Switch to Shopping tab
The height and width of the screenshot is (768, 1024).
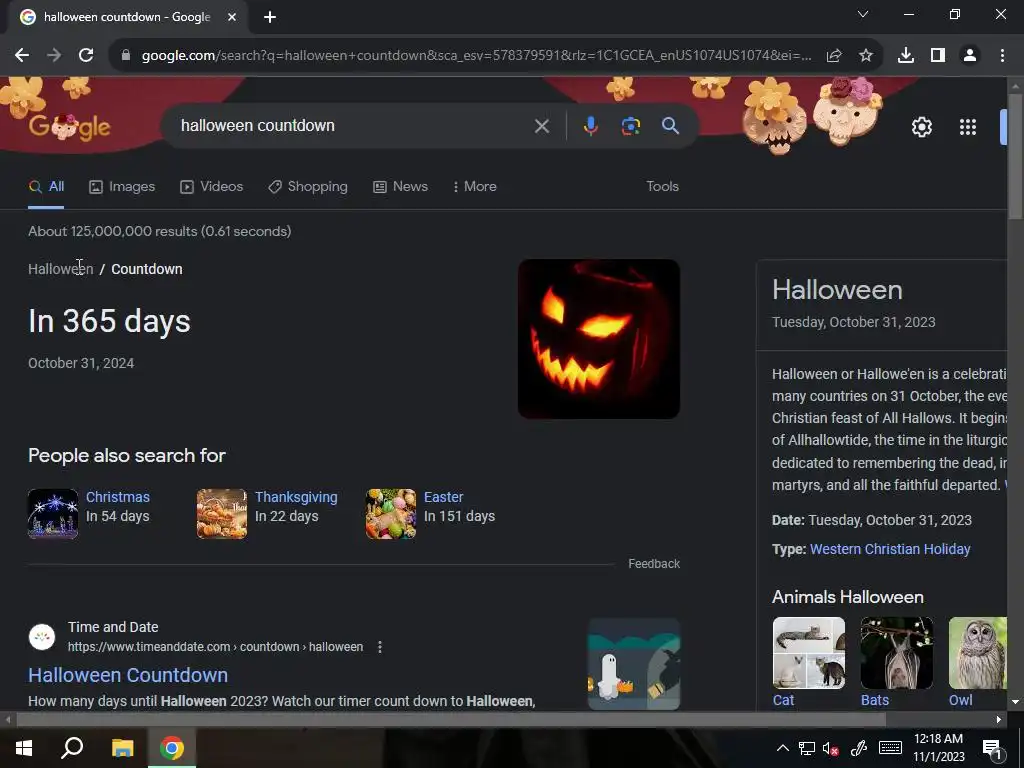[x=308, y=187]
